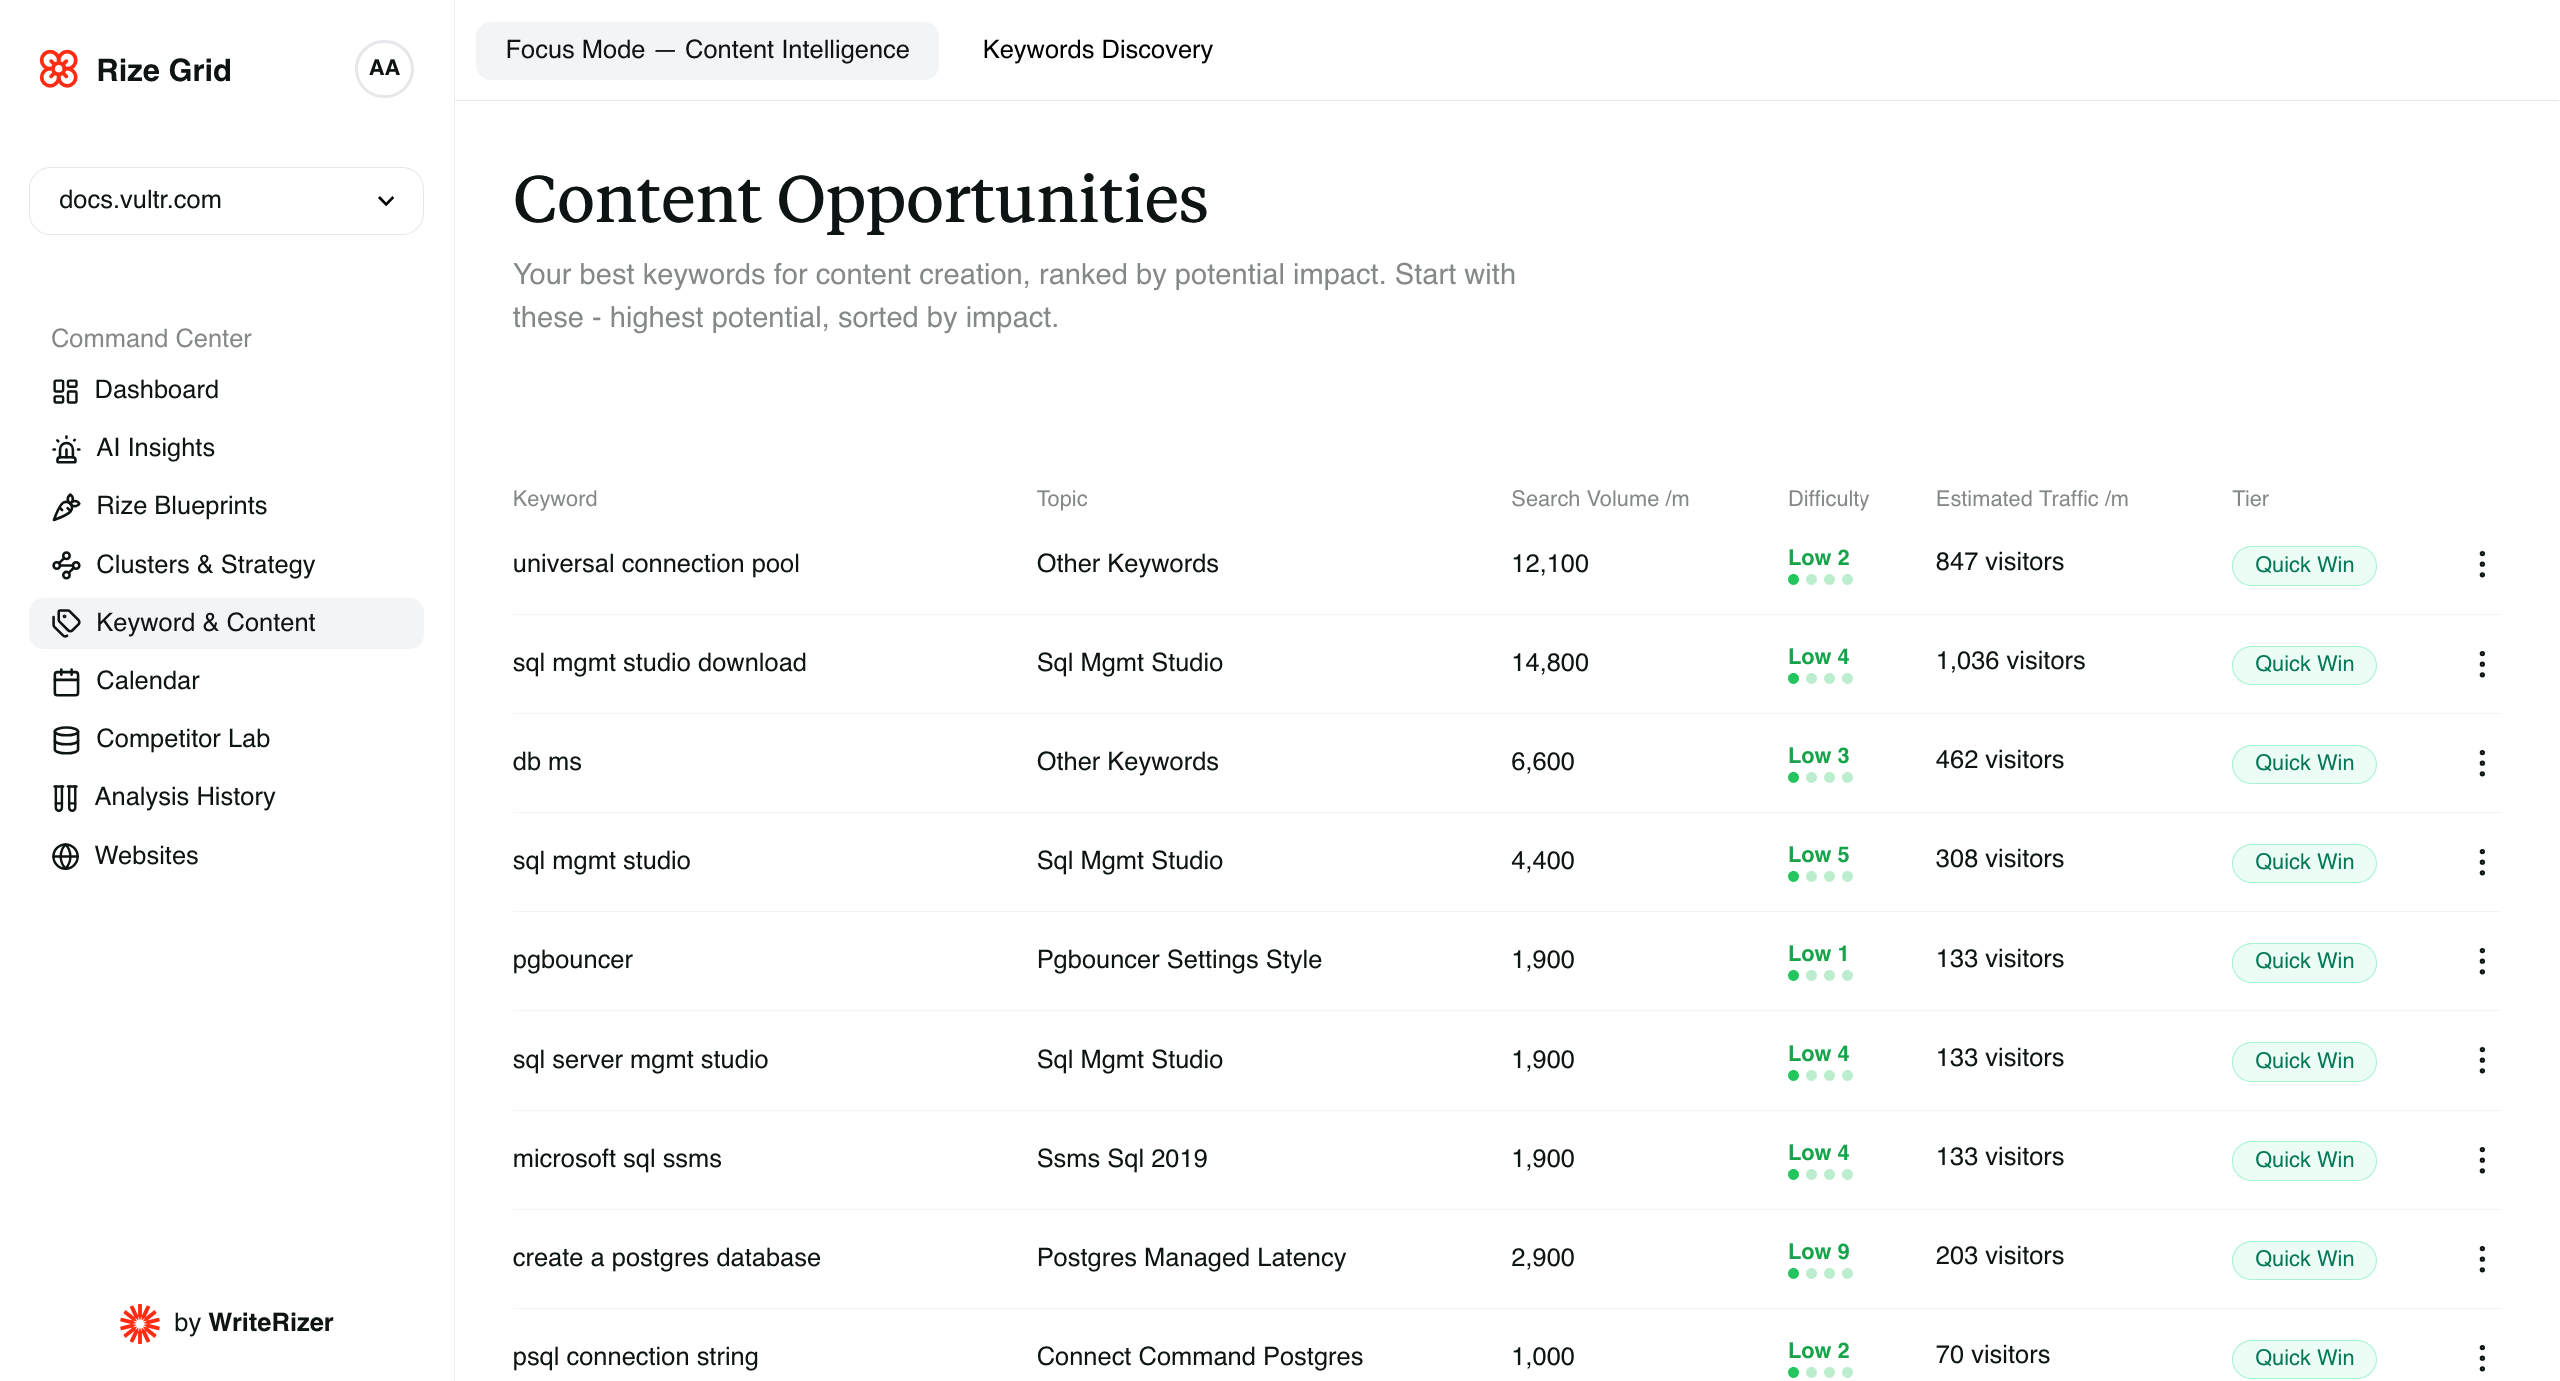
Task: Navigate to Clusters & Strategy
Action: coord(205,564)
